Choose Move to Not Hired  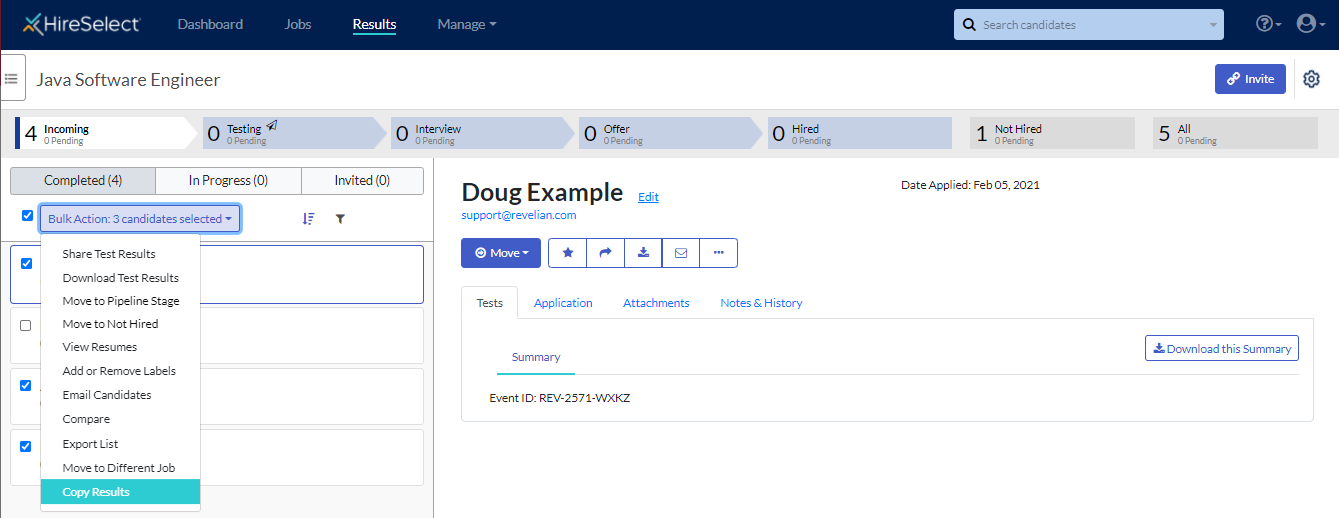[120, 324]
